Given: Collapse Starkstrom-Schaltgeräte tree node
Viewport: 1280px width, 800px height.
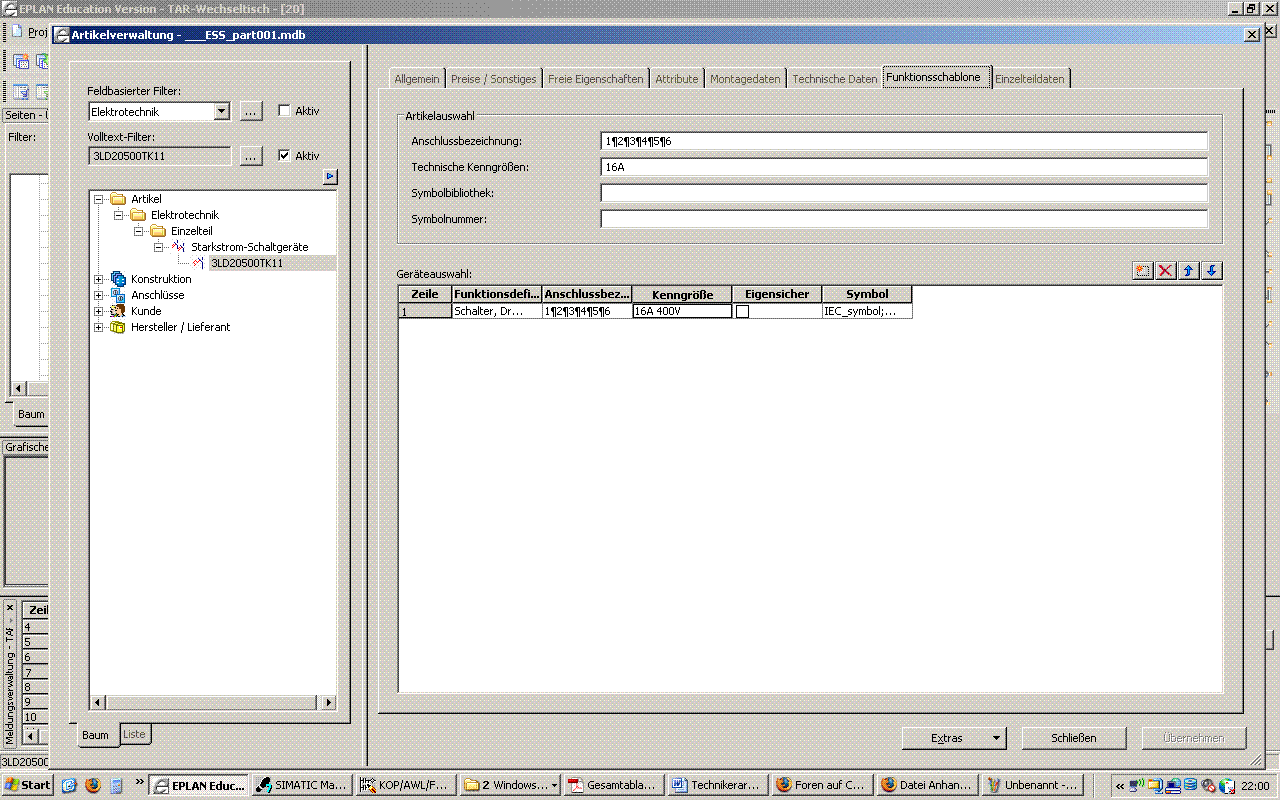Looking at the screenshot, I should (159, 248).
